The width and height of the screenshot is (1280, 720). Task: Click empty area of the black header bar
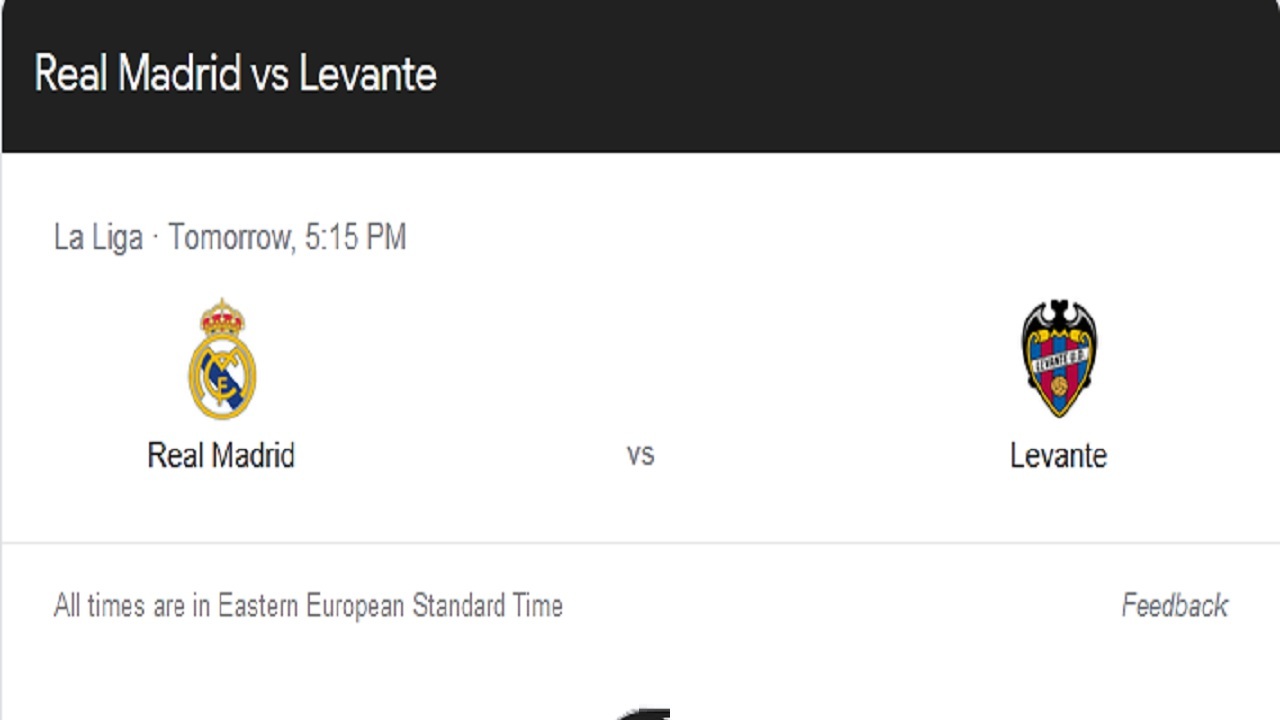850,76
